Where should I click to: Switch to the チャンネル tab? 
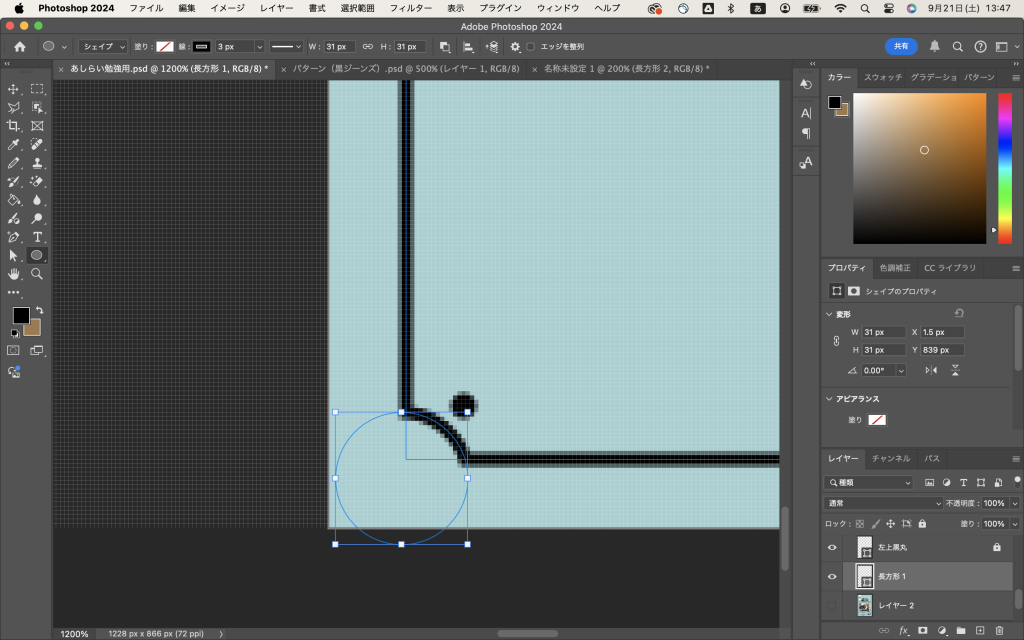click(x=891, y=458)
